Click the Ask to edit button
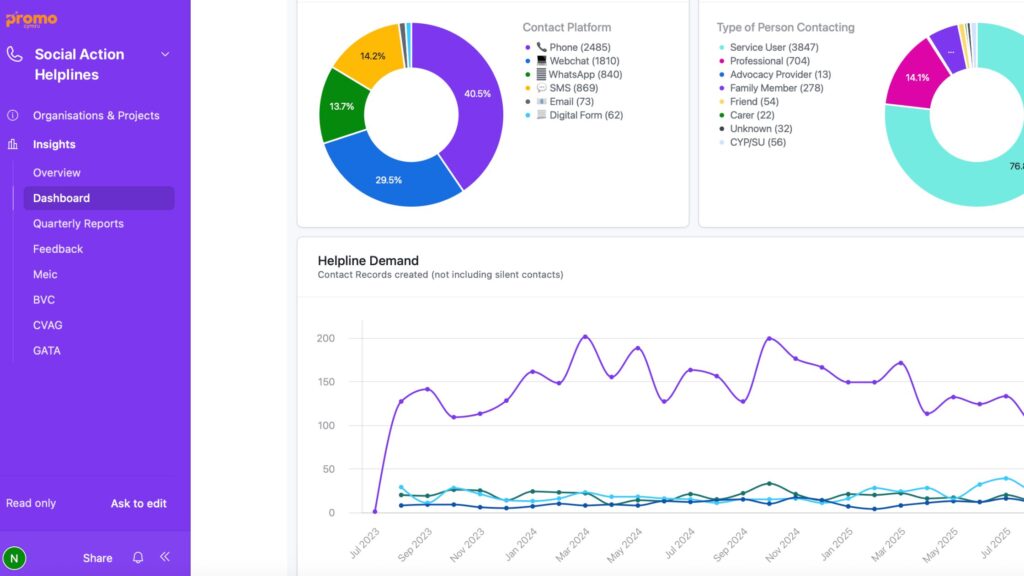This screenshot has height=576, width=1024. coord(138,503)
